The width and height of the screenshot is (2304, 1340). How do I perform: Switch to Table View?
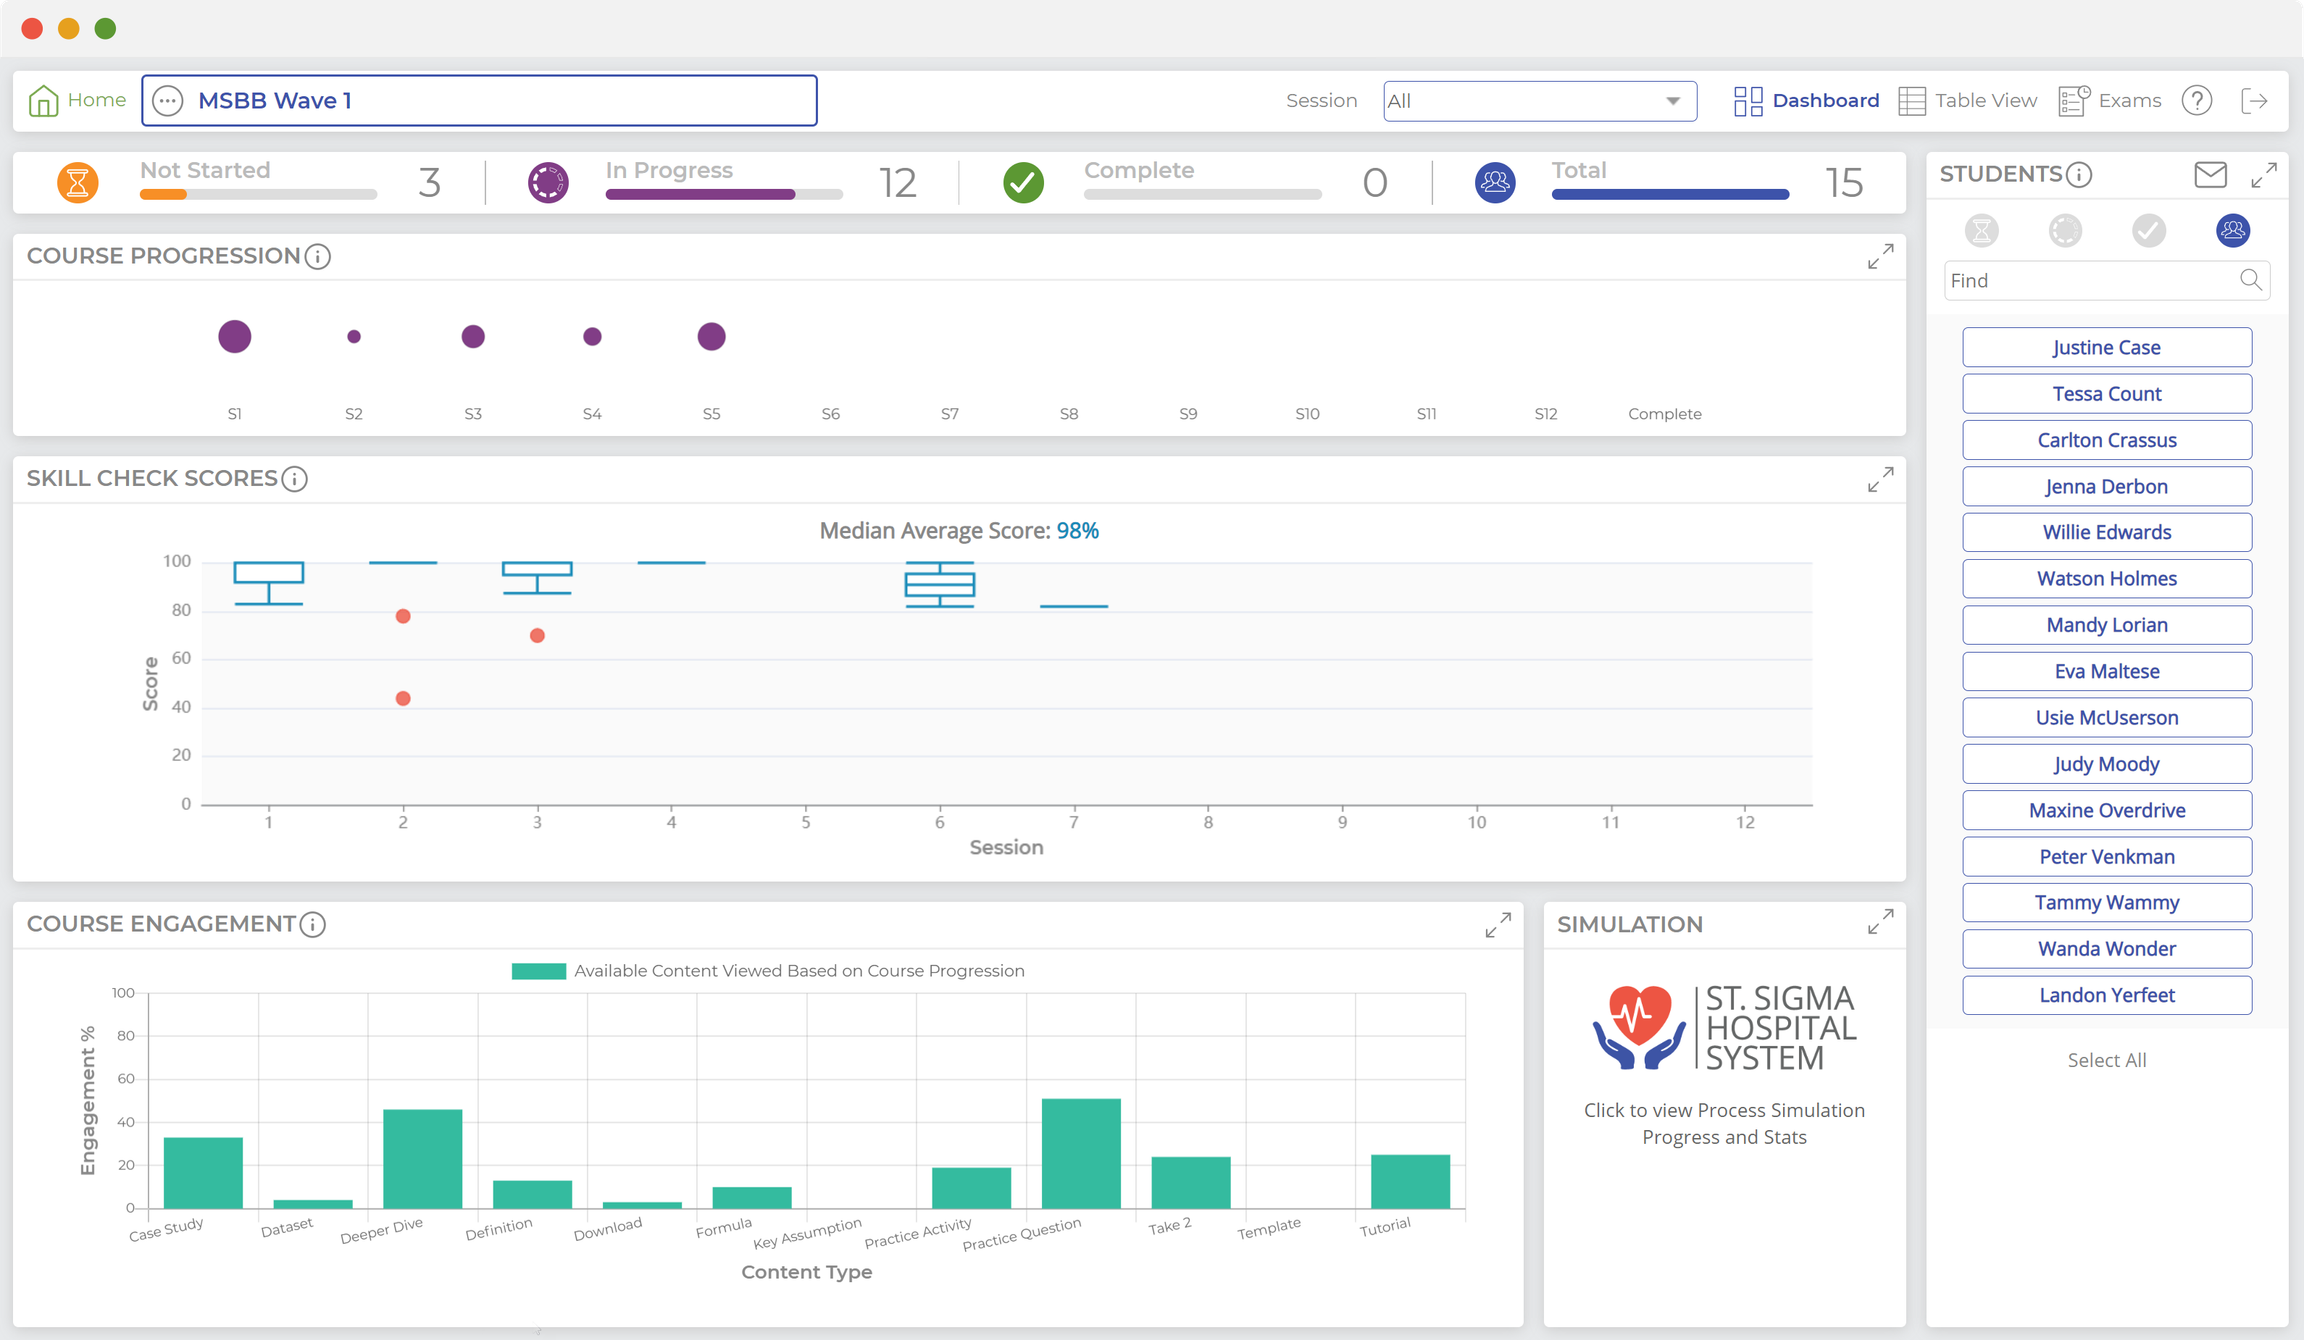(x=1967, y=101)
